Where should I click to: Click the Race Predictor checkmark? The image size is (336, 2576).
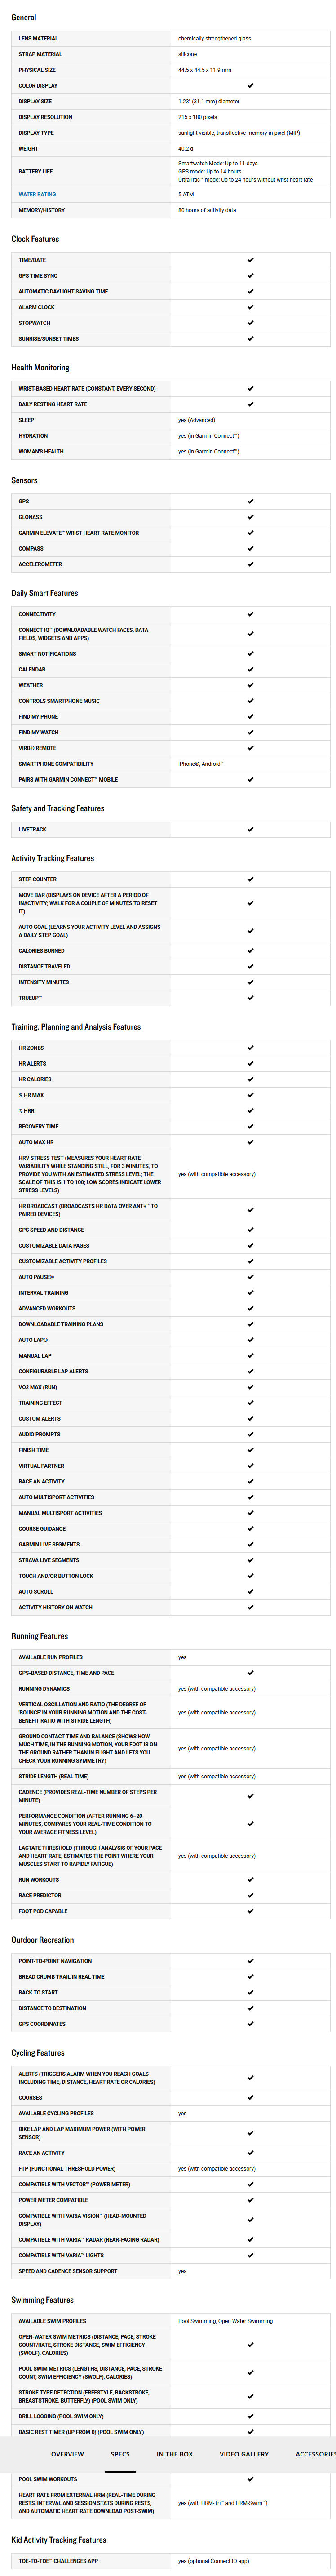click(x=250, y=1895)
